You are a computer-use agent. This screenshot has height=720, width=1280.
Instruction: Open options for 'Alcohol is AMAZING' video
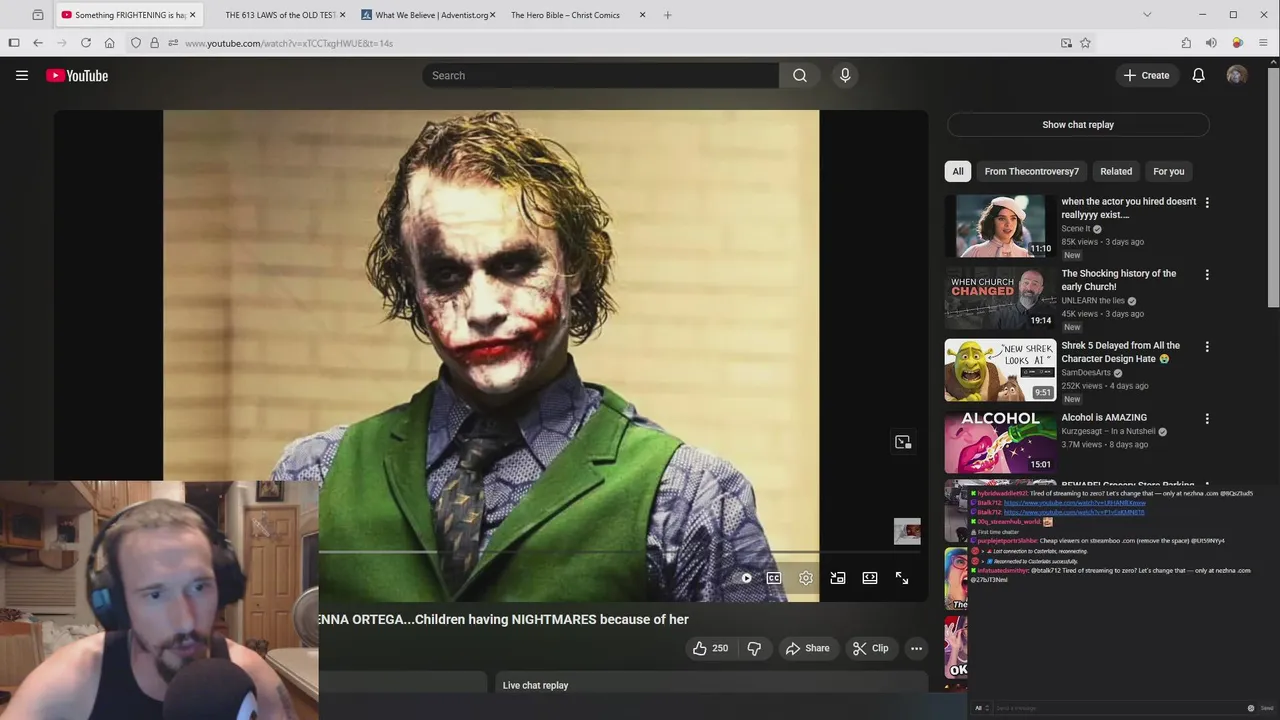1207,418
